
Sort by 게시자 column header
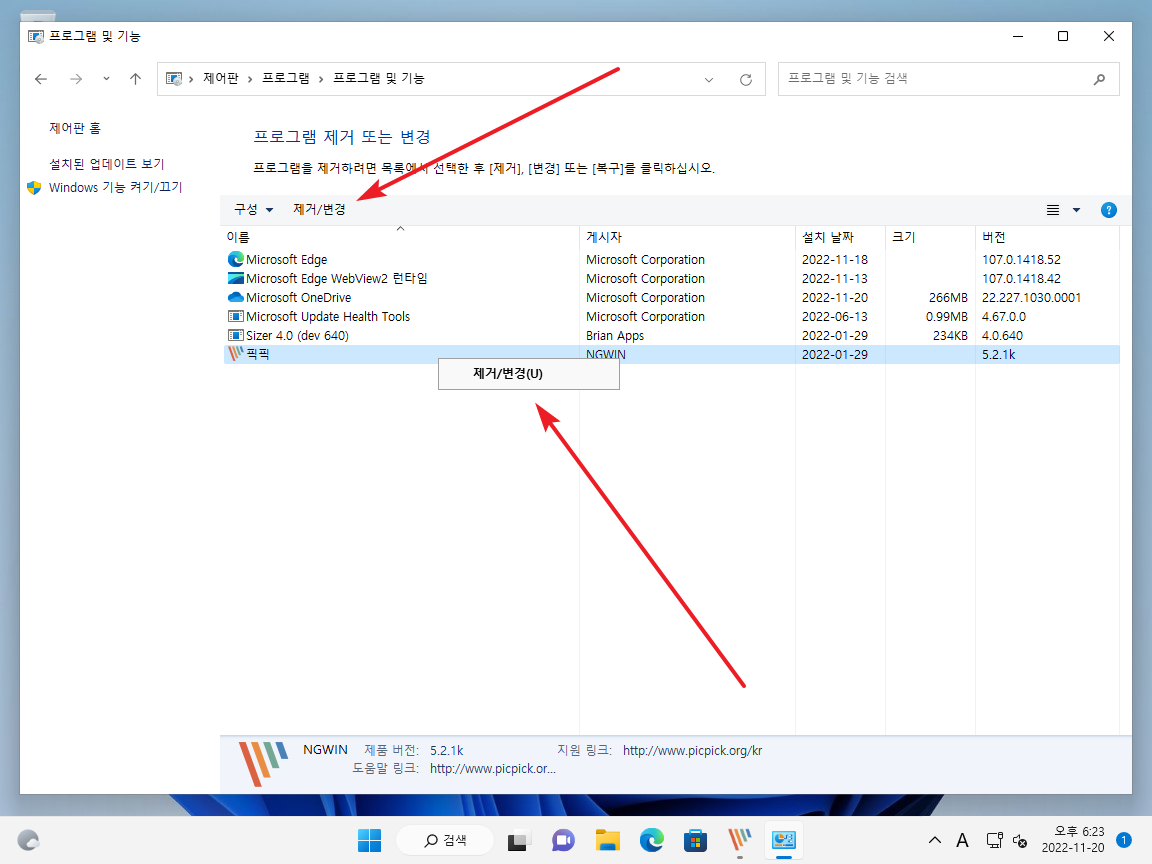[x=687, y=237]
